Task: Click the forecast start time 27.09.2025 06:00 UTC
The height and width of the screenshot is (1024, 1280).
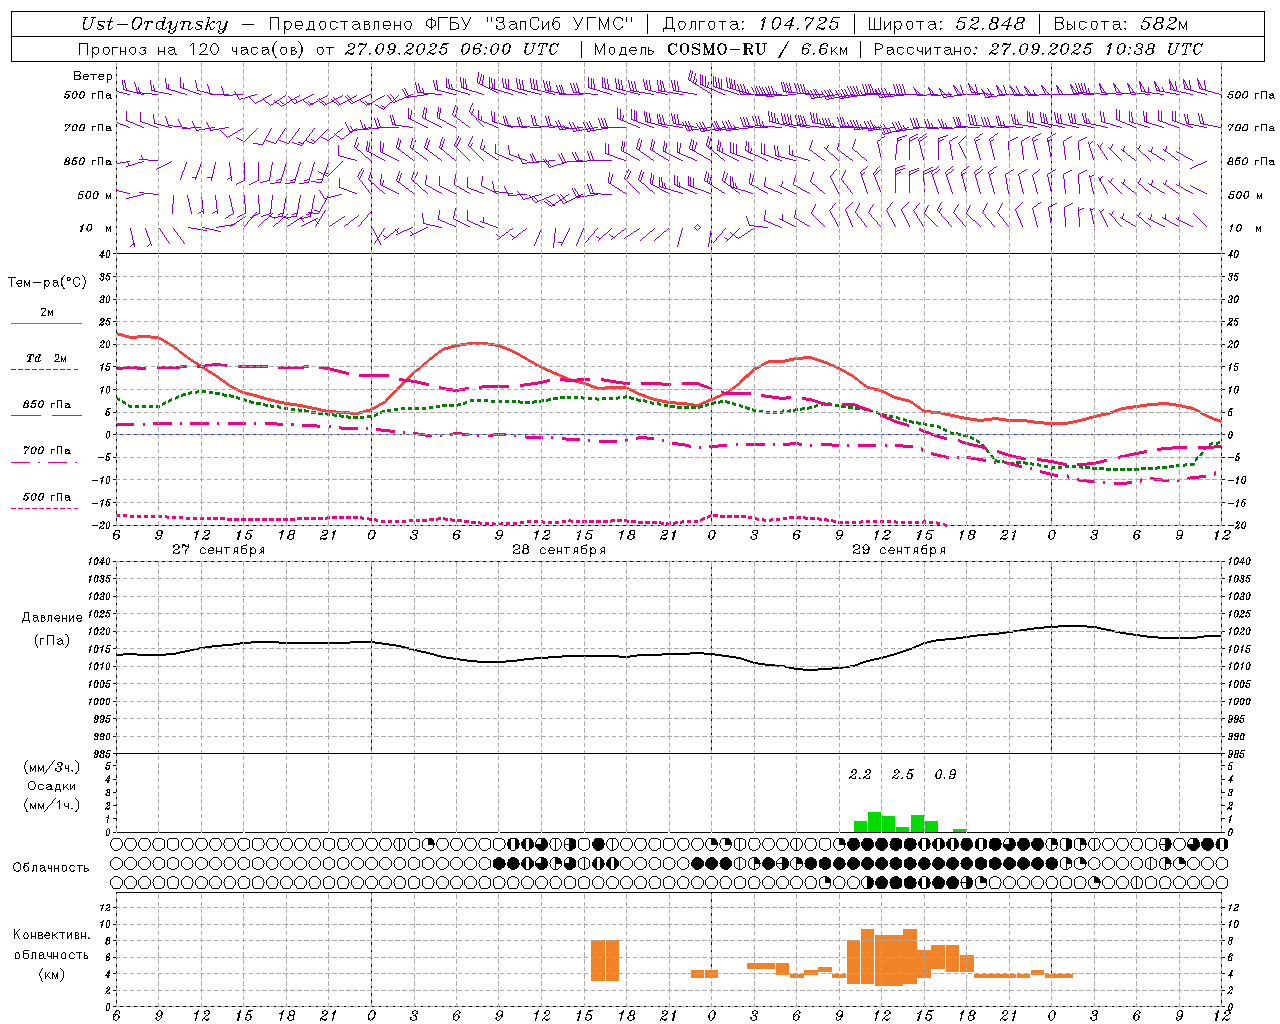Action: [452, 49]
